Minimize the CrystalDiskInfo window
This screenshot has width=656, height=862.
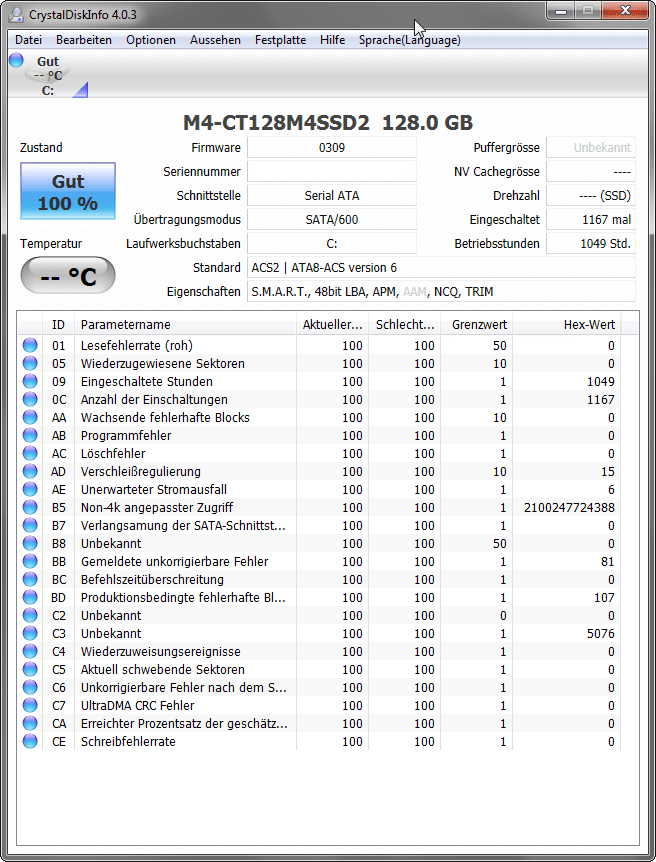(x=561, y=10)
